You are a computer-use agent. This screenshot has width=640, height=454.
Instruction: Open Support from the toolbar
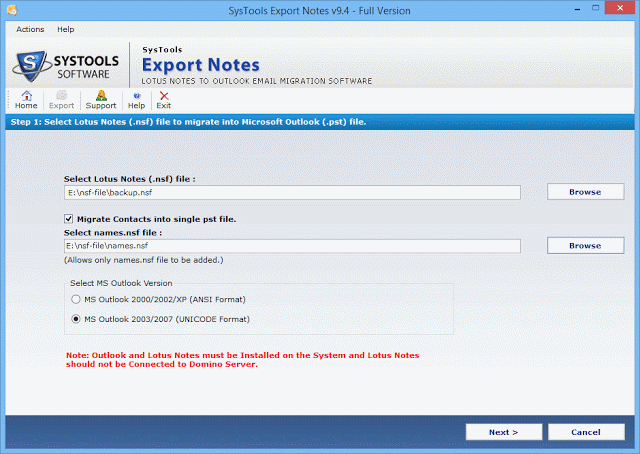coord(101,100)
